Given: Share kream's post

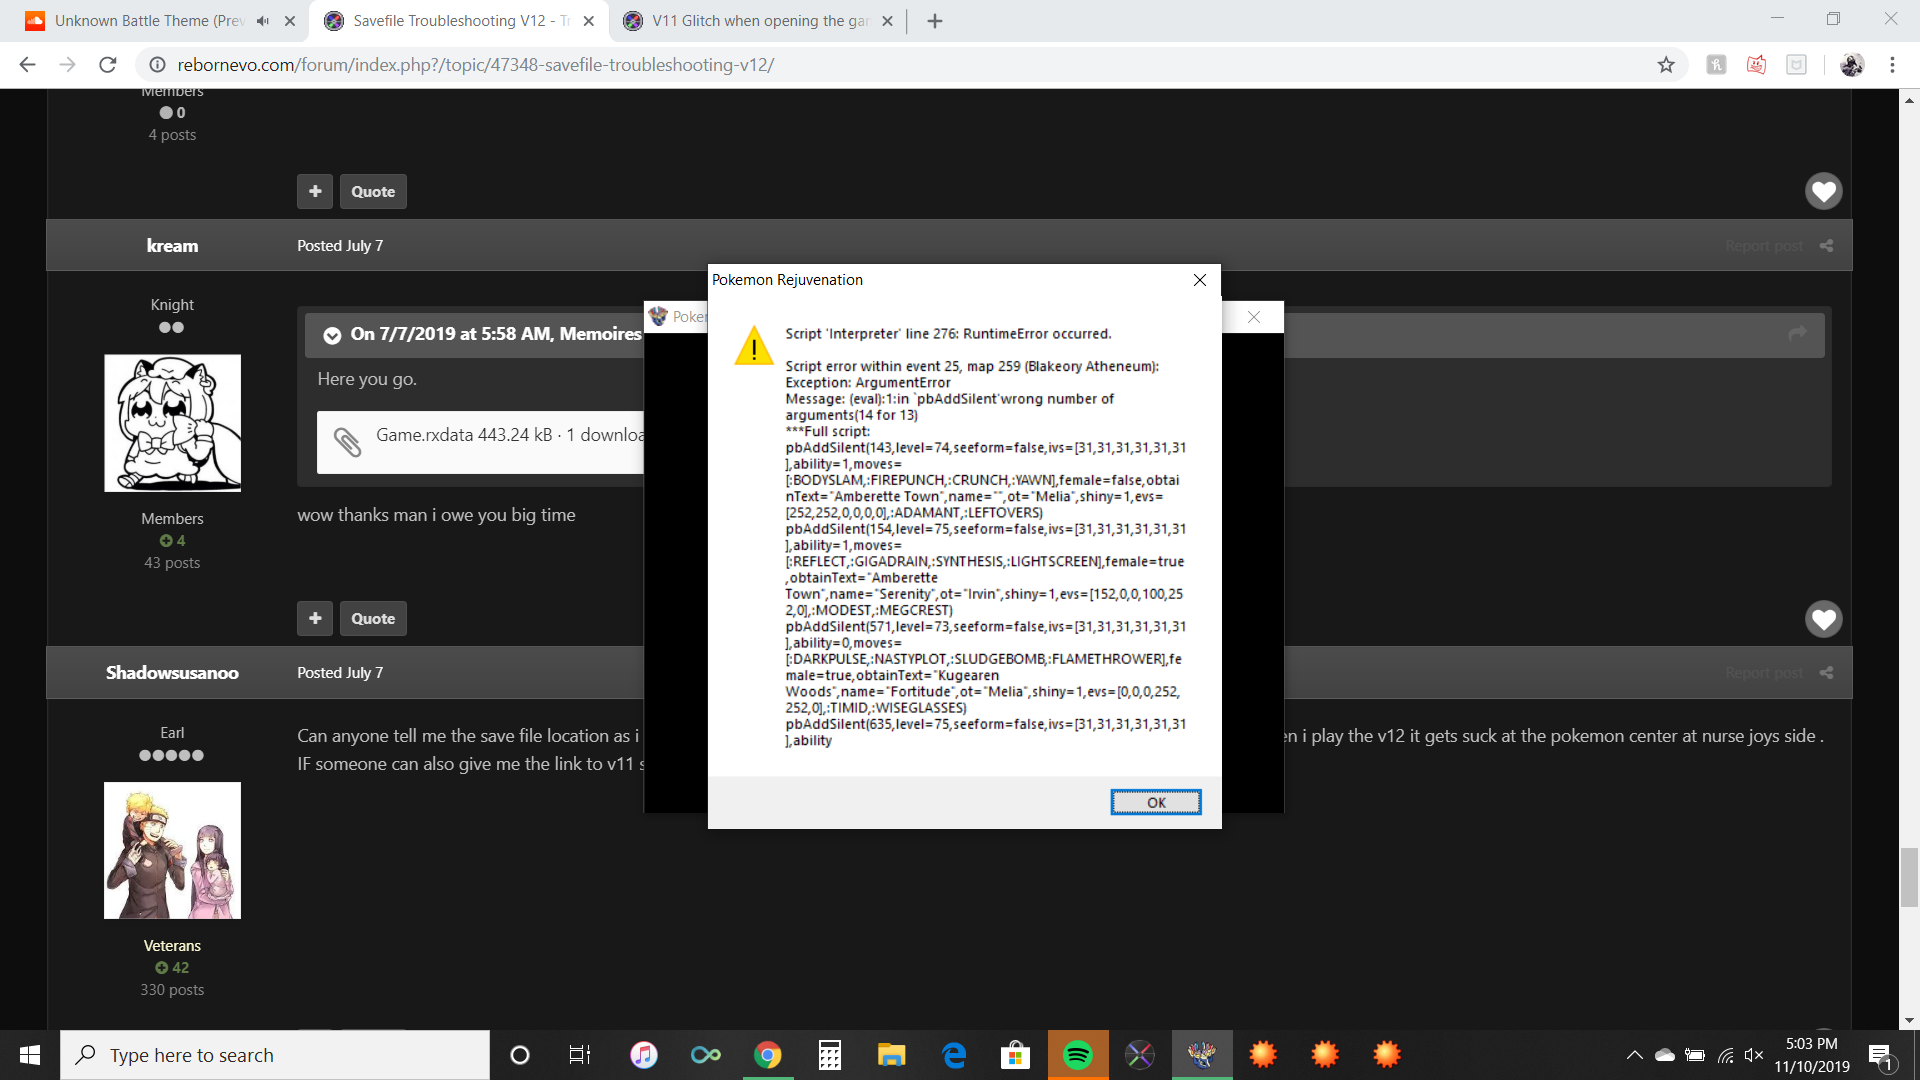Looking at the screenshot, I should (1826, 246).
